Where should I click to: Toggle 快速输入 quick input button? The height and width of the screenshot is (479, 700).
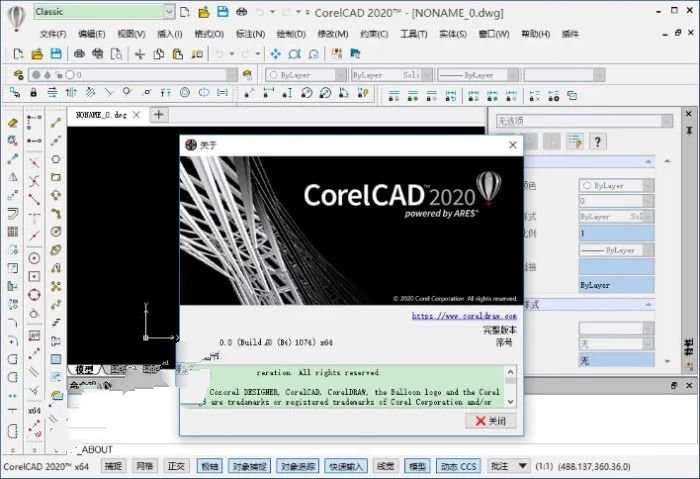point(346,466)
